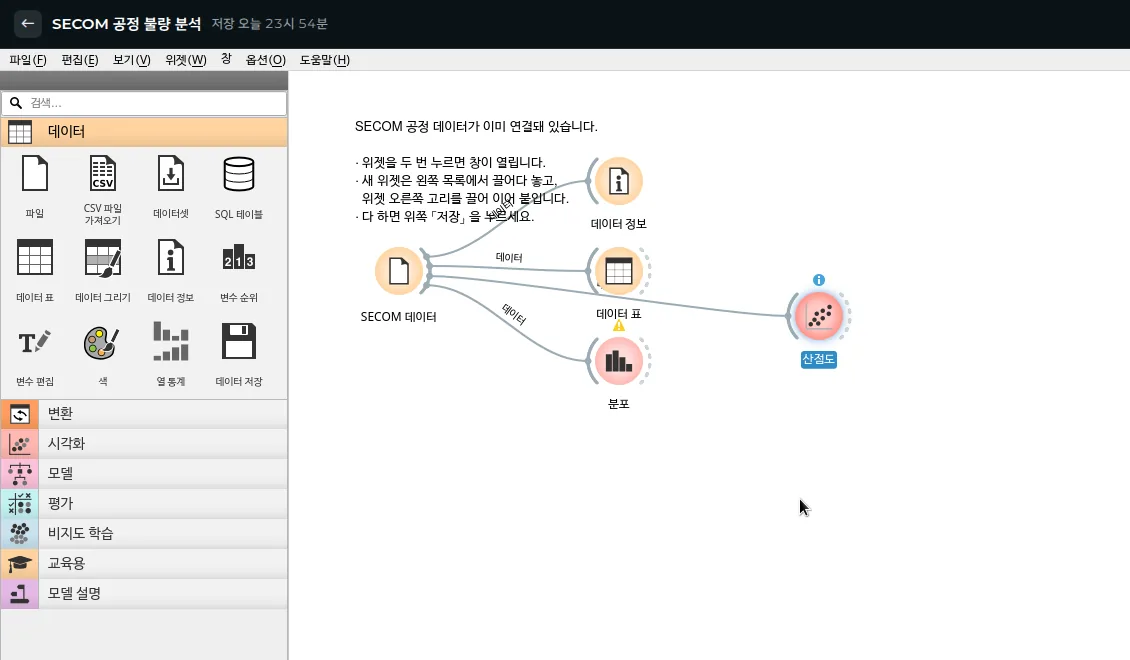1130x660 pixels.
Task: Open the 파일(F) menu
Action: click(27, 60)
